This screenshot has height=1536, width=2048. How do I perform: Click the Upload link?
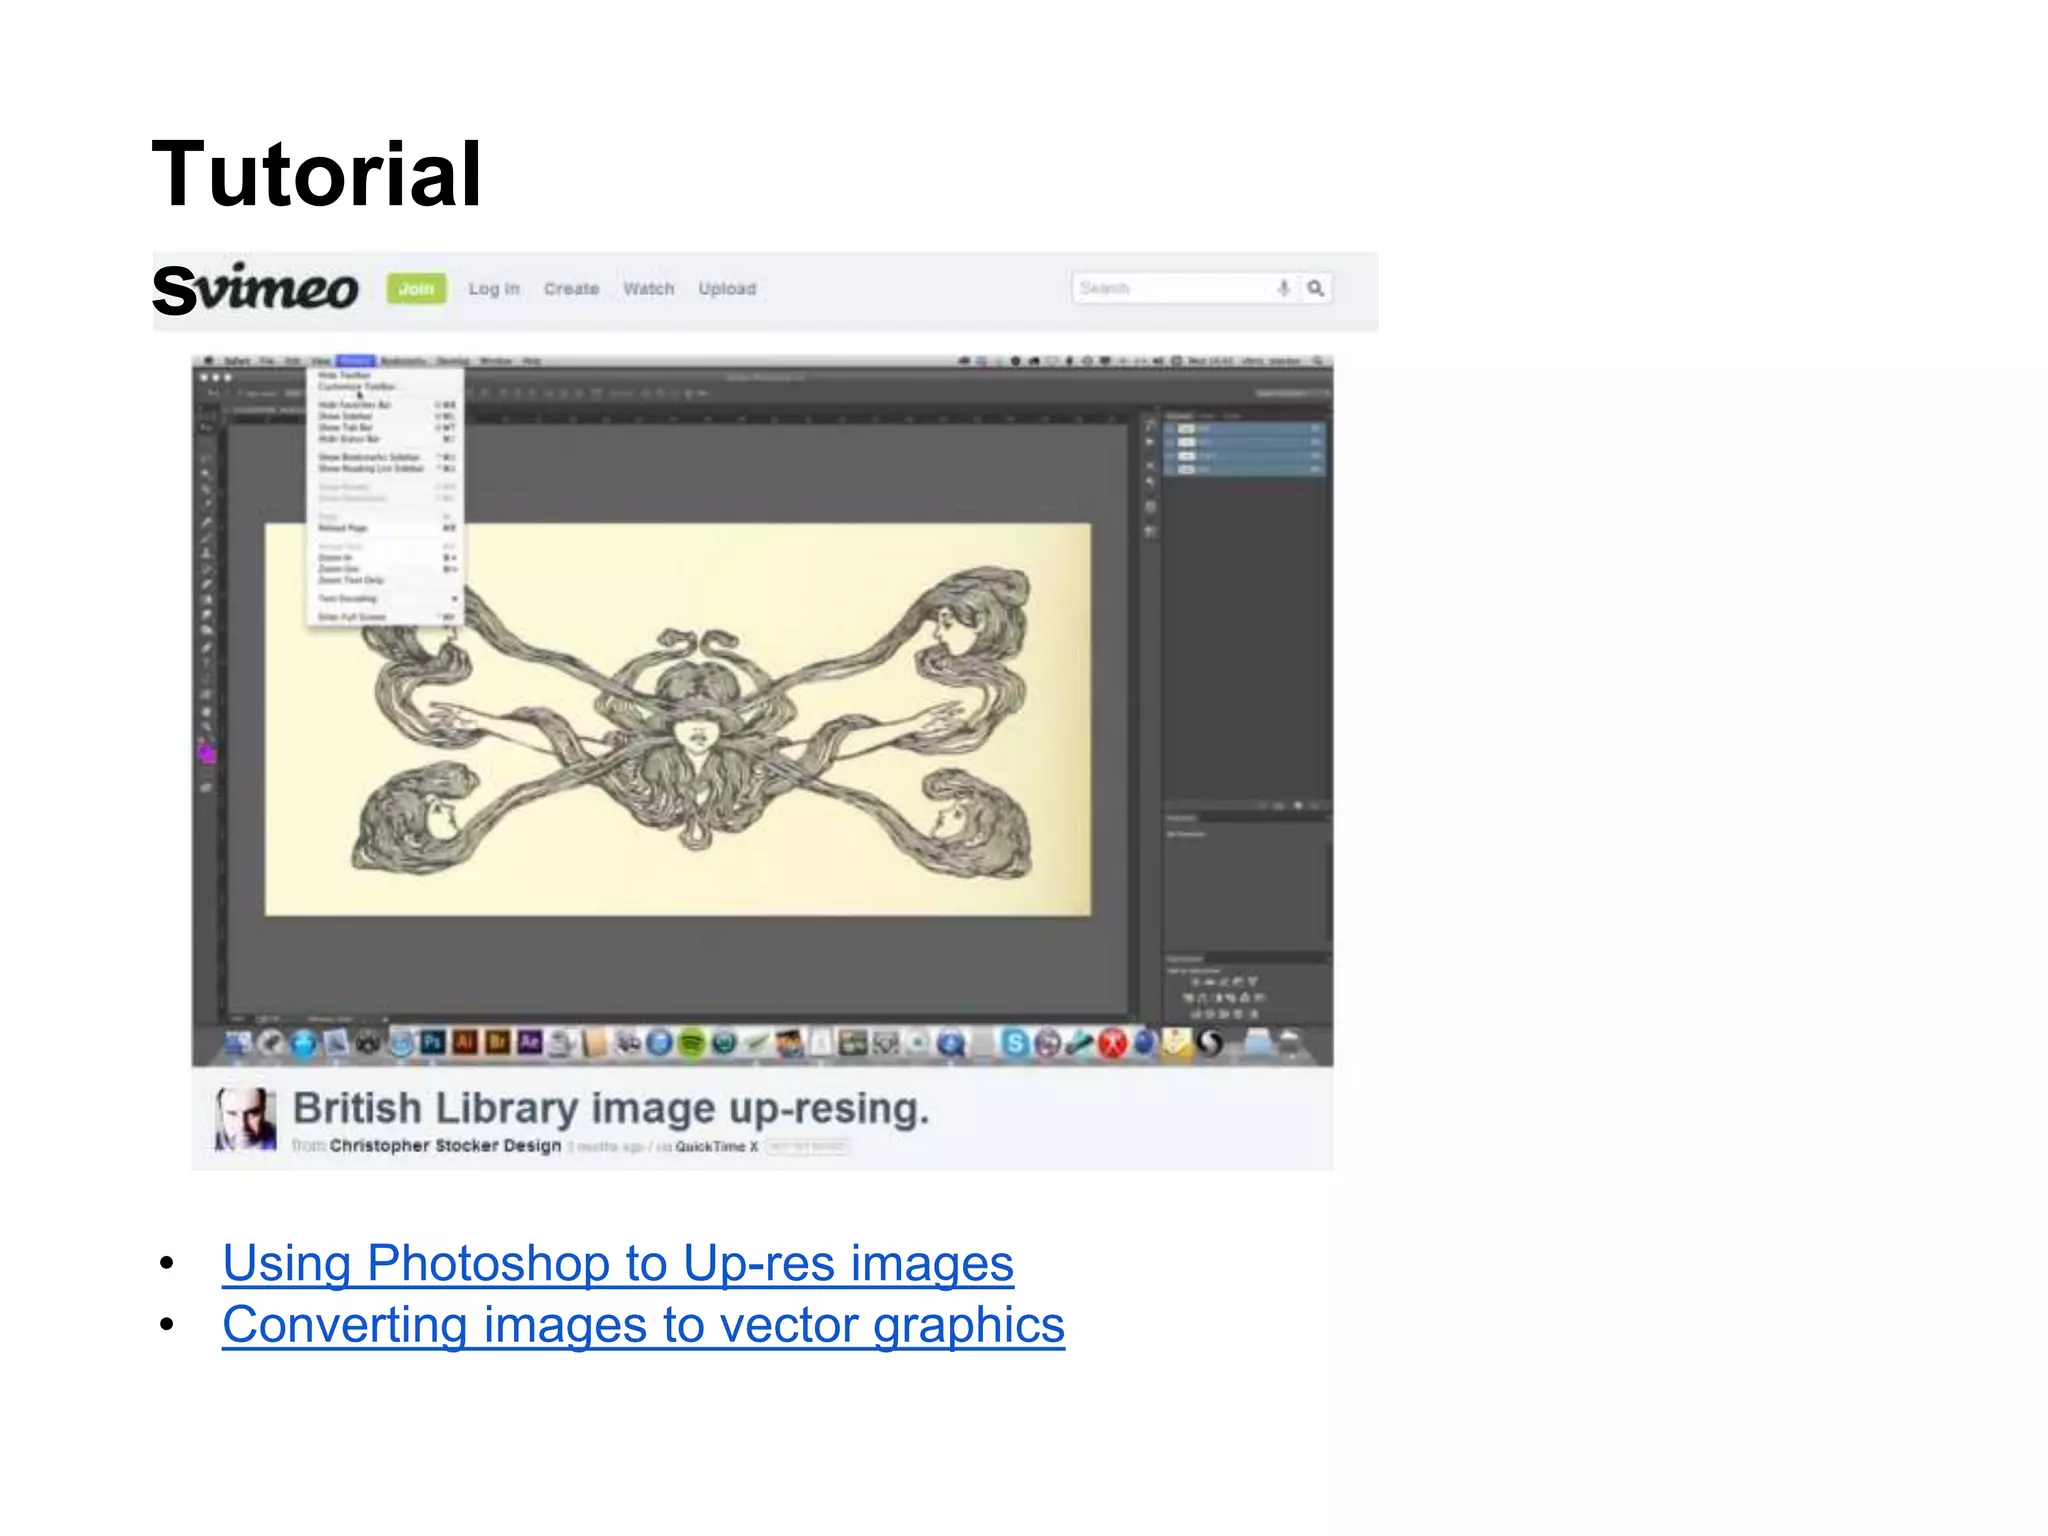coord(727,289)
